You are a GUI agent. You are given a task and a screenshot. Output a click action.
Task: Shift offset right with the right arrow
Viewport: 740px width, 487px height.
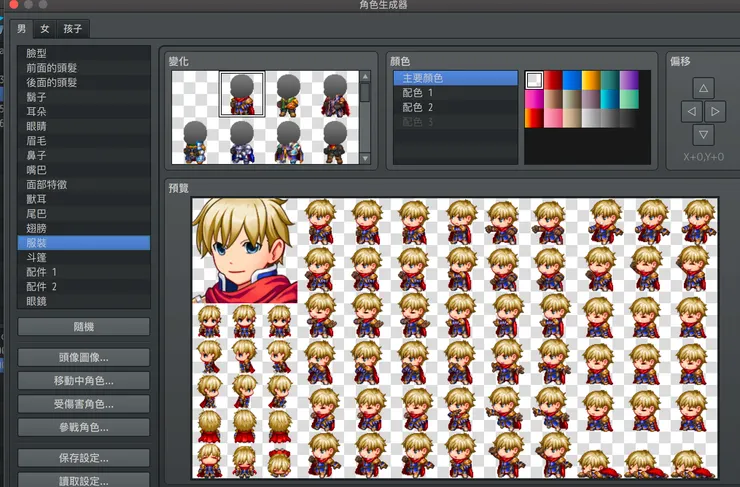pos(715,111)
